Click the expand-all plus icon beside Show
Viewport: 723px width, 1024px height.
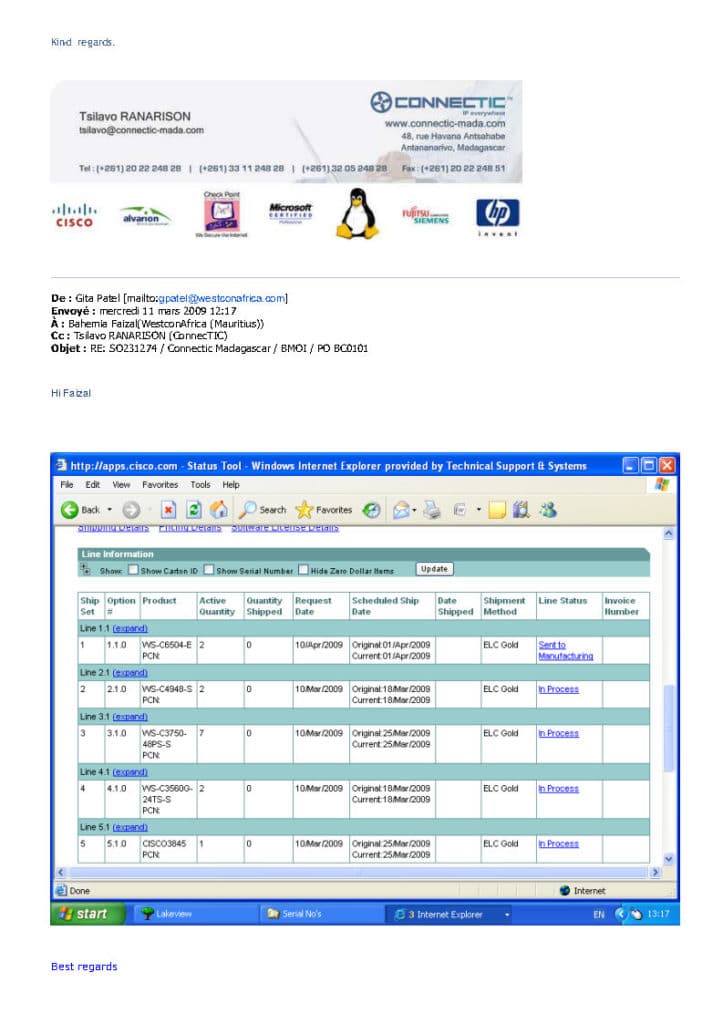tap(85, 569)
